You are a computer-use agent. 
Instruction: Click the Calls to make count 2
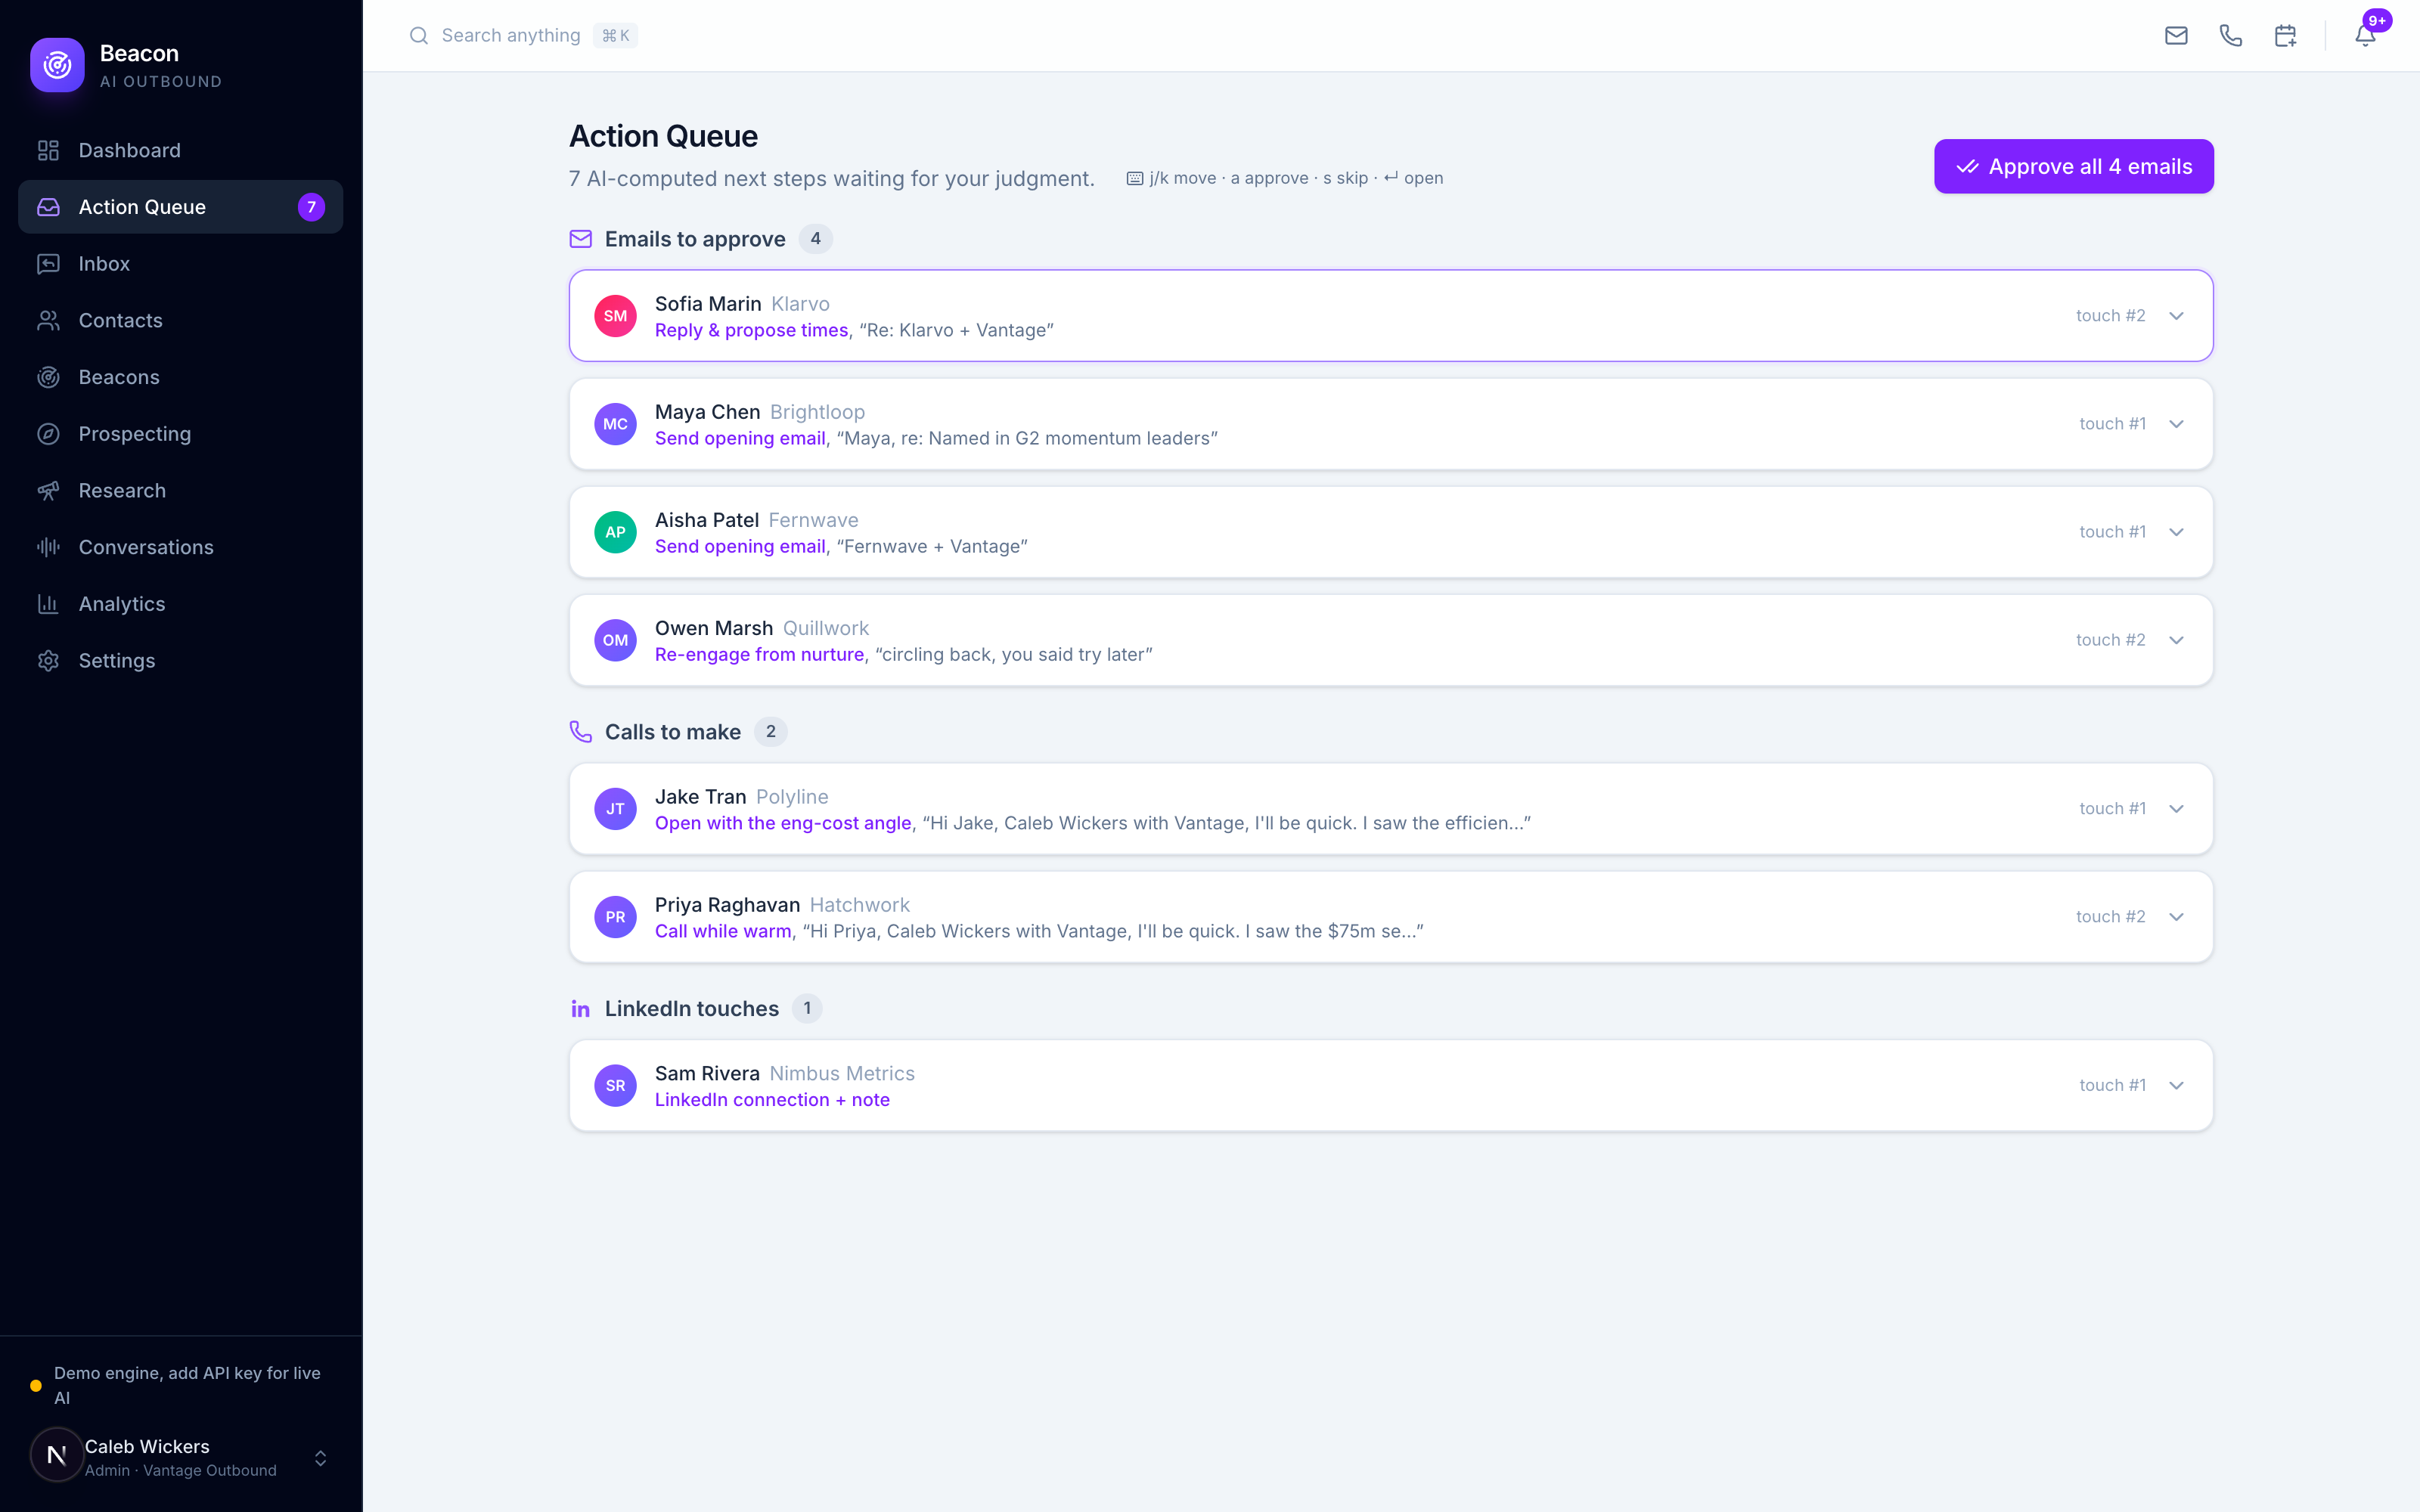click(770, 732)
